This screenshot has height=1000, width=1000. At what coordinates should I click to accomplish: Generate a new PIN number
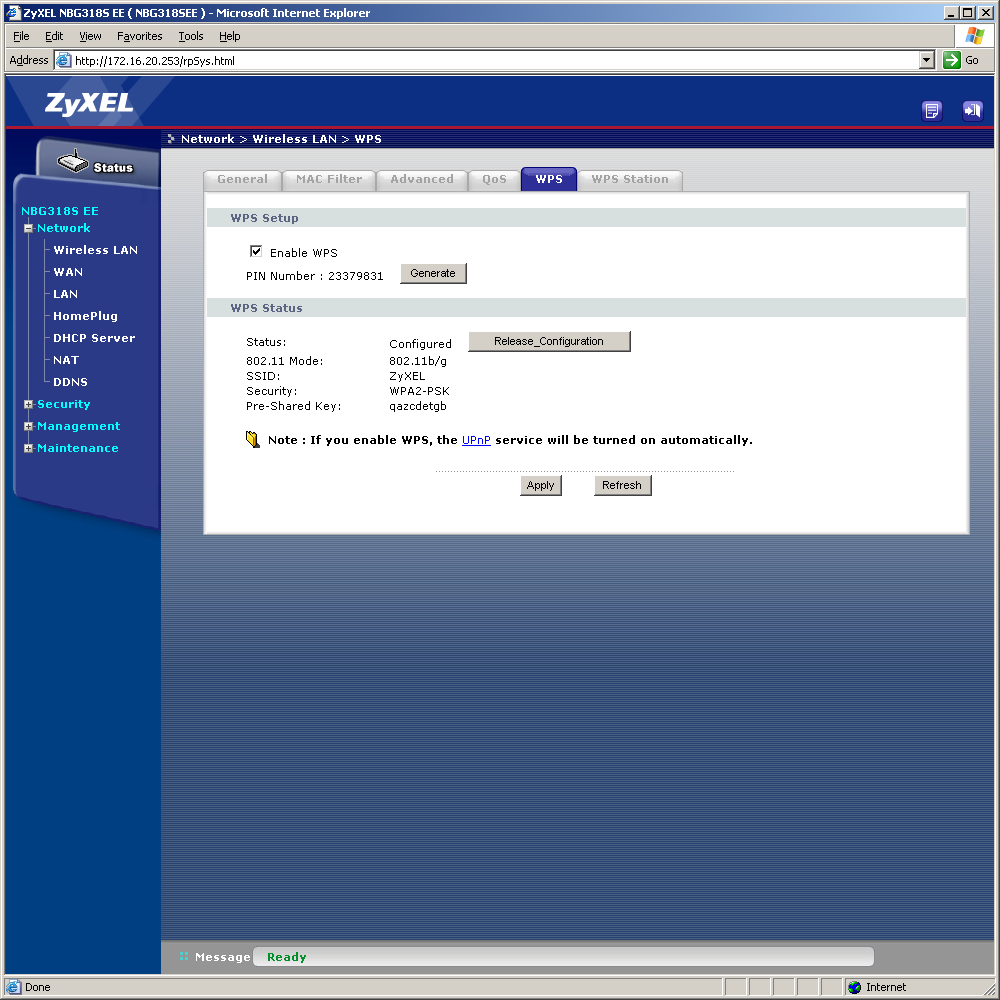pyautogui.click(x=433, y=273)
